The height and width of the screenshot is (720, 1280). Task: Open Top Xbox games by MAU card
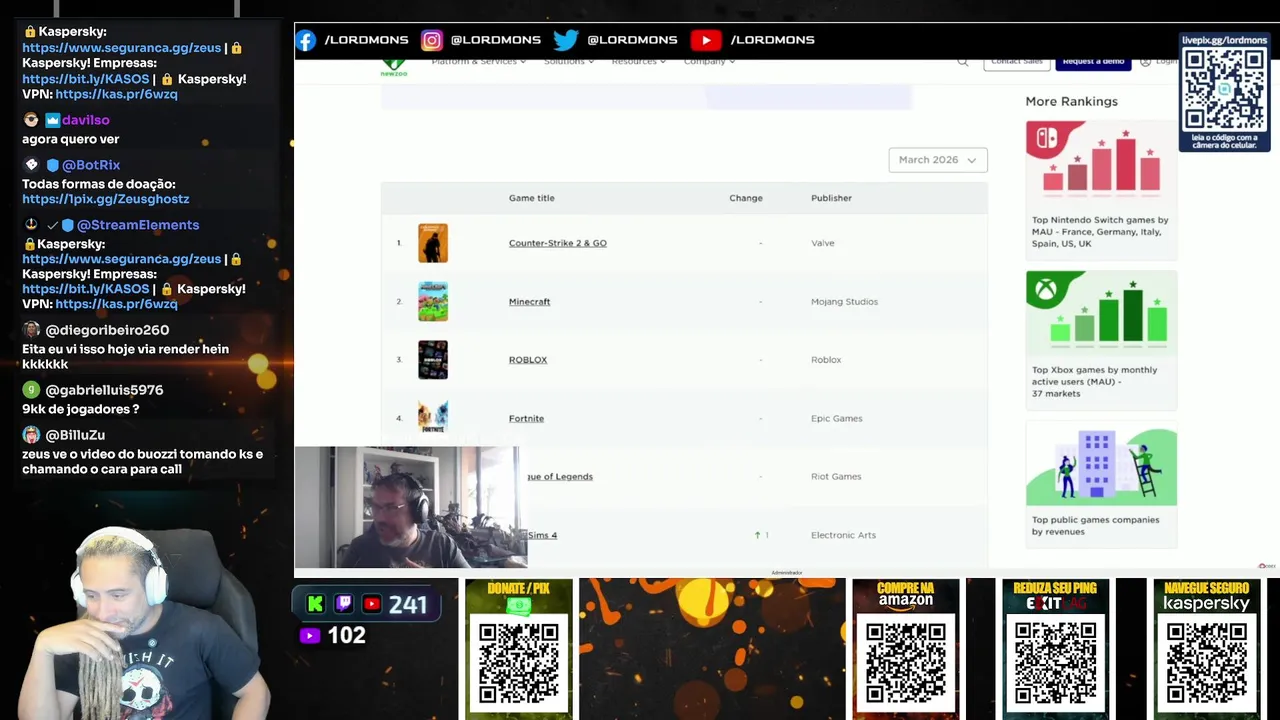pyautogui.click(x=1101, y=340)
